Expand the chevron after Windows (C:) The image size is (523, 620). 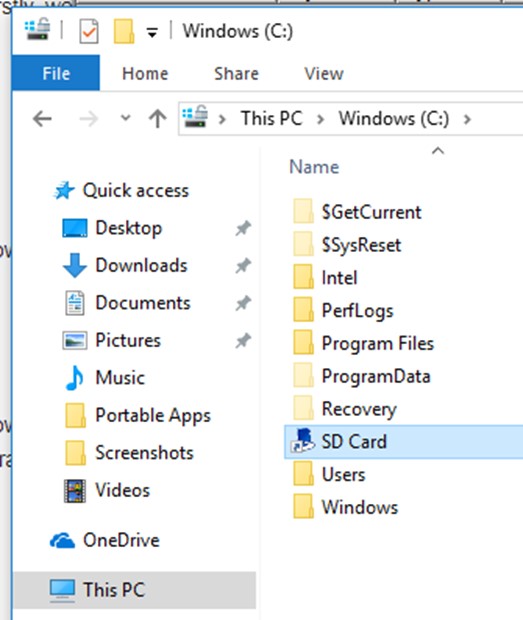click(x=467, y=119)
